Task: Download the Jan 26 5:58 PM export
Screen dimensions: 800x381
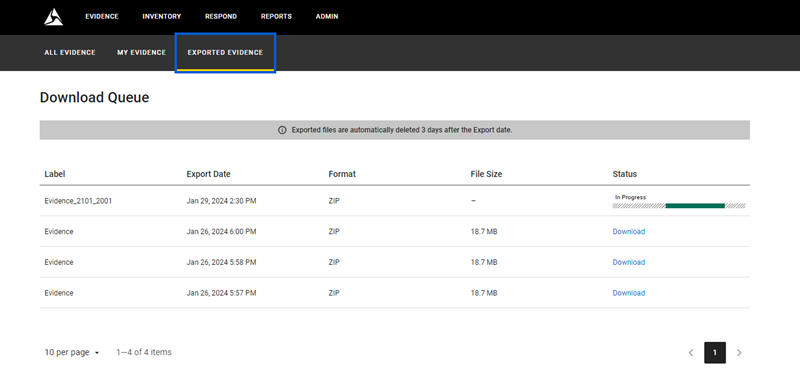Action: pos(629,262)
